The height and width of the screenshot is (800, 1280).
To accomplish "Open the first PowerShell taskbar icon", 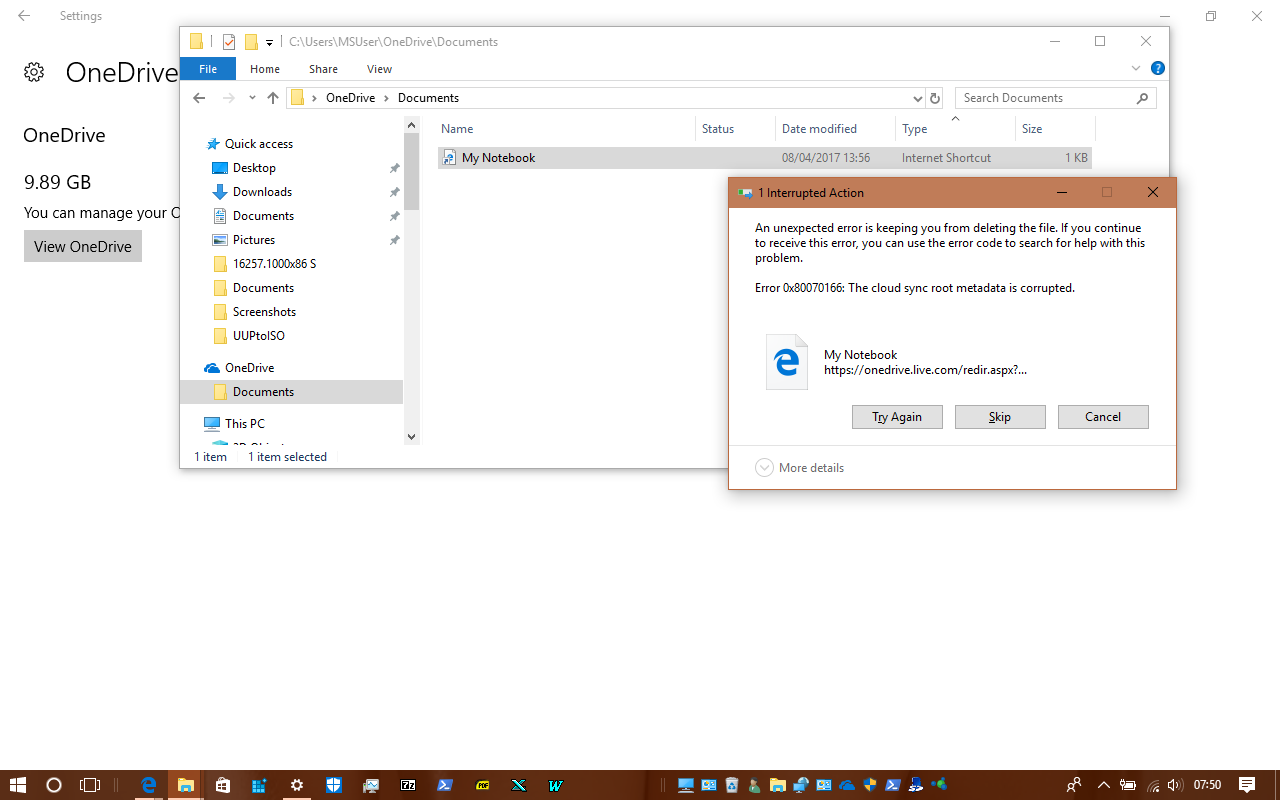I will [445, 785].
